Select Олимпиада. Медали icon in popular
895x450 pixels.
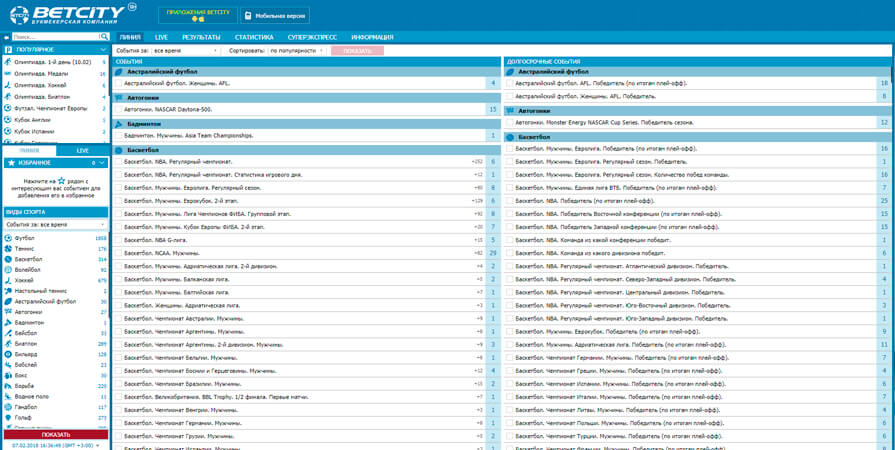[8, 74]
